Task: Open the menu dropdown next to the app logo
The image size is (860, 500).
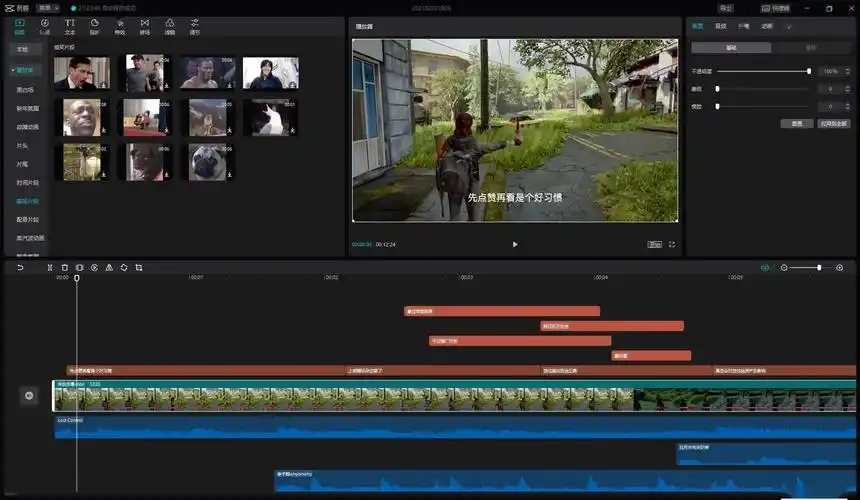Action: pos(48,8)
